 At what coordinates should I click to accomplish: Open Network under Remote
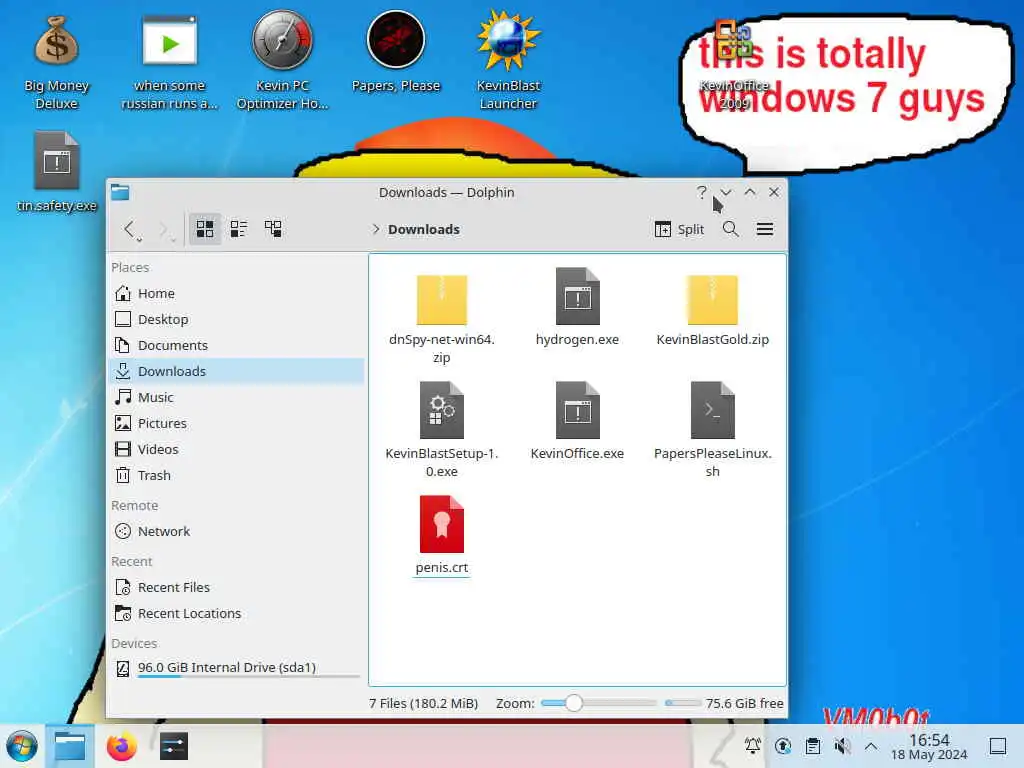click(x=237, y=532)
